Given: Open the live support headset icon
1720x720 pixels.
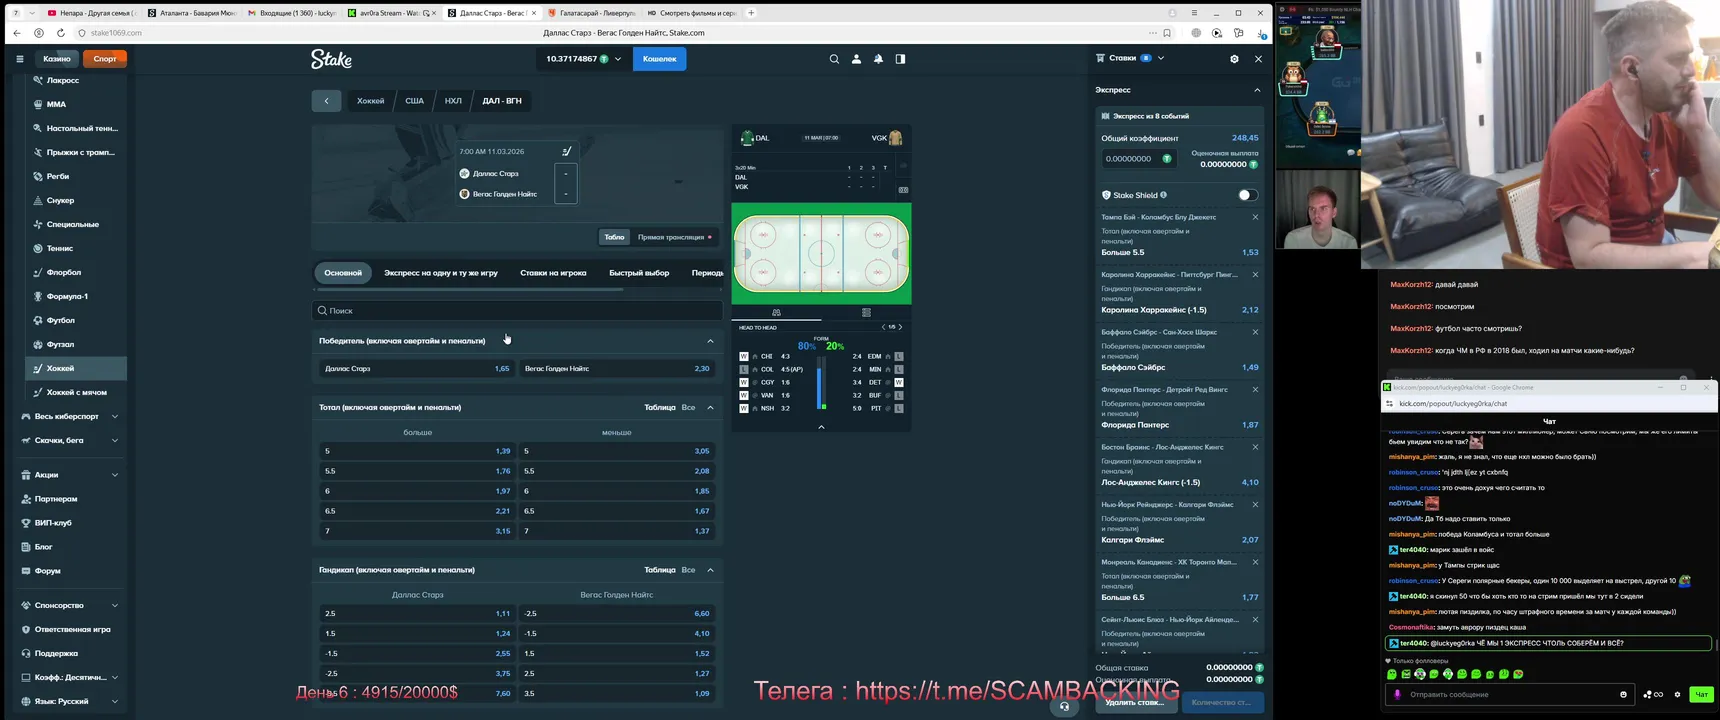Looking at the screenshot, I should [x=1064, y=706].
